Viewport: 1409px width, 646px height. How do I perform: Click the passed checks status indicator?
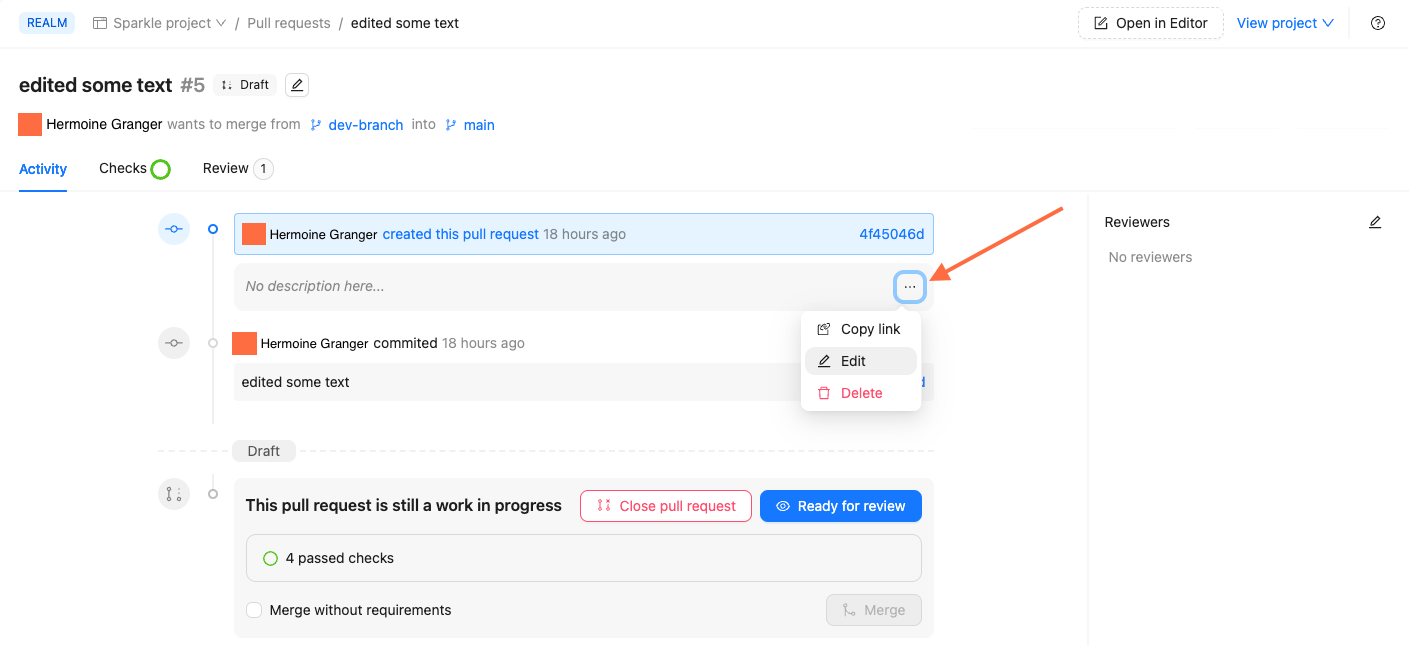tap(270, 558)
